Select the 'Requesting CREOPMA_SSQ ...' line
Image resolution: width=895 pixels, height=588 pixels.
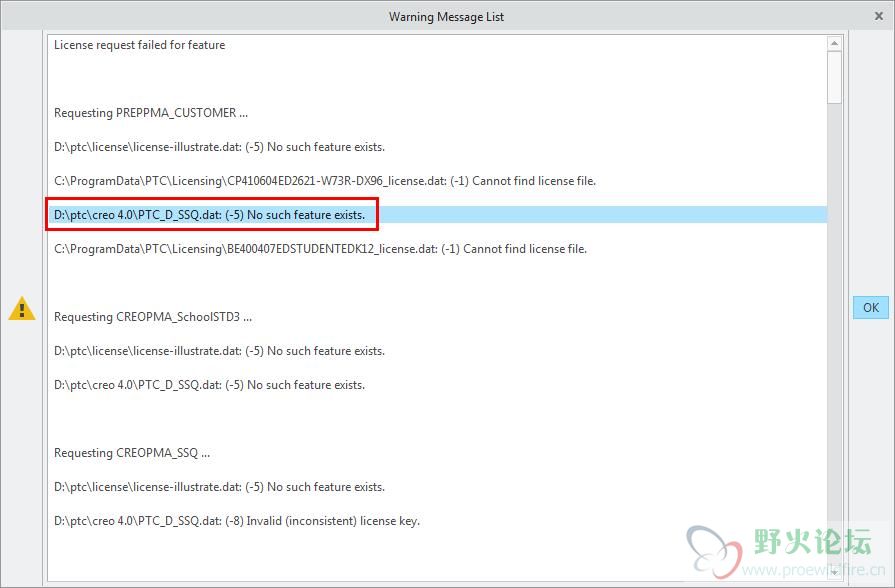132,453
